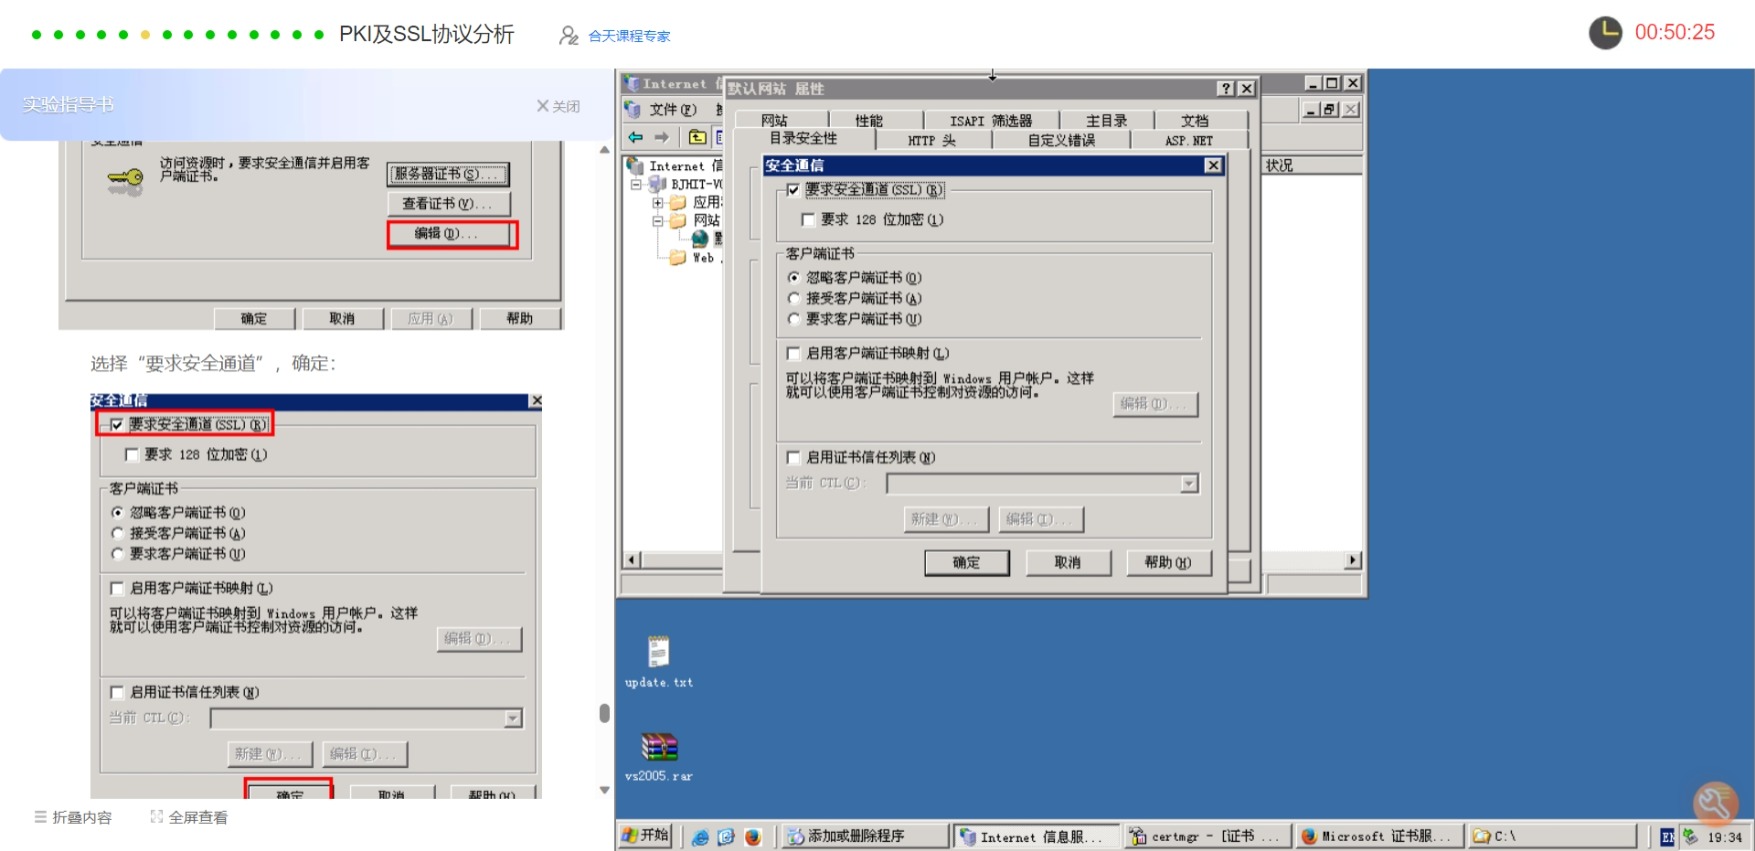
Task: Collapse the BJHIT server tree node
Action: tap(635, 184)
